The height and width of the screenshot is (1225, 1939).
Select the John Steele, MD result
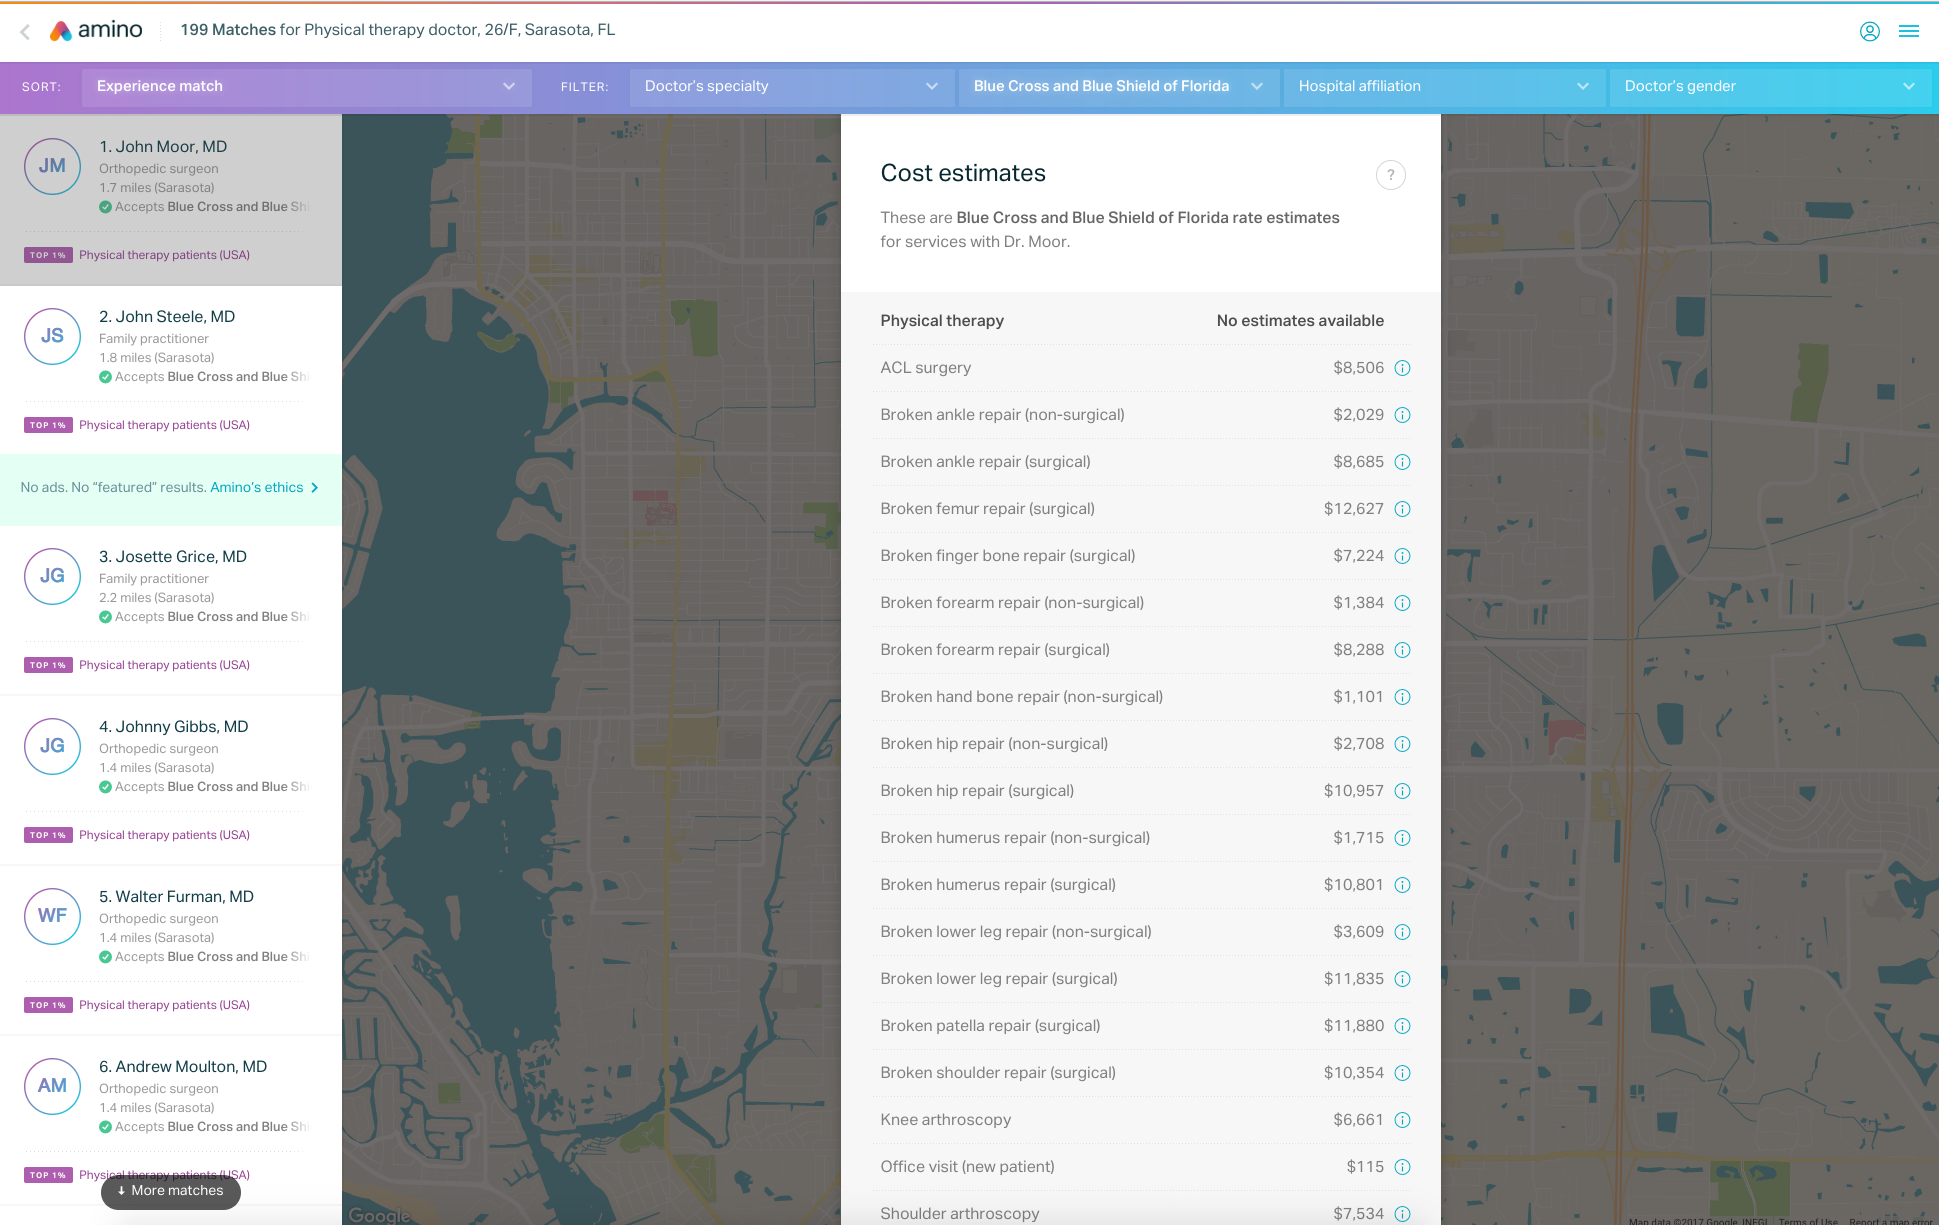[170, 370]
